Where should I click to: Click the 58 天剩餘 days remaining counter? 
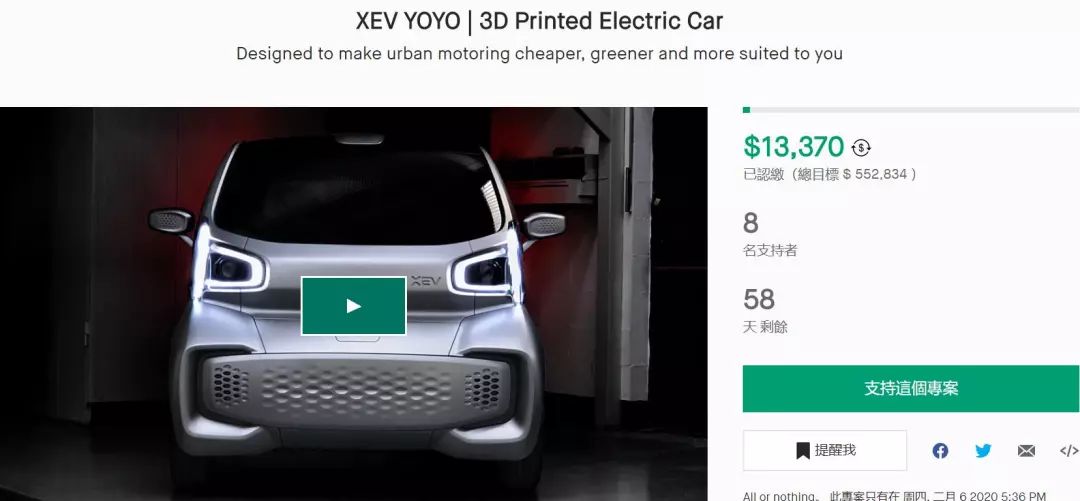click(x=765, y=310)
